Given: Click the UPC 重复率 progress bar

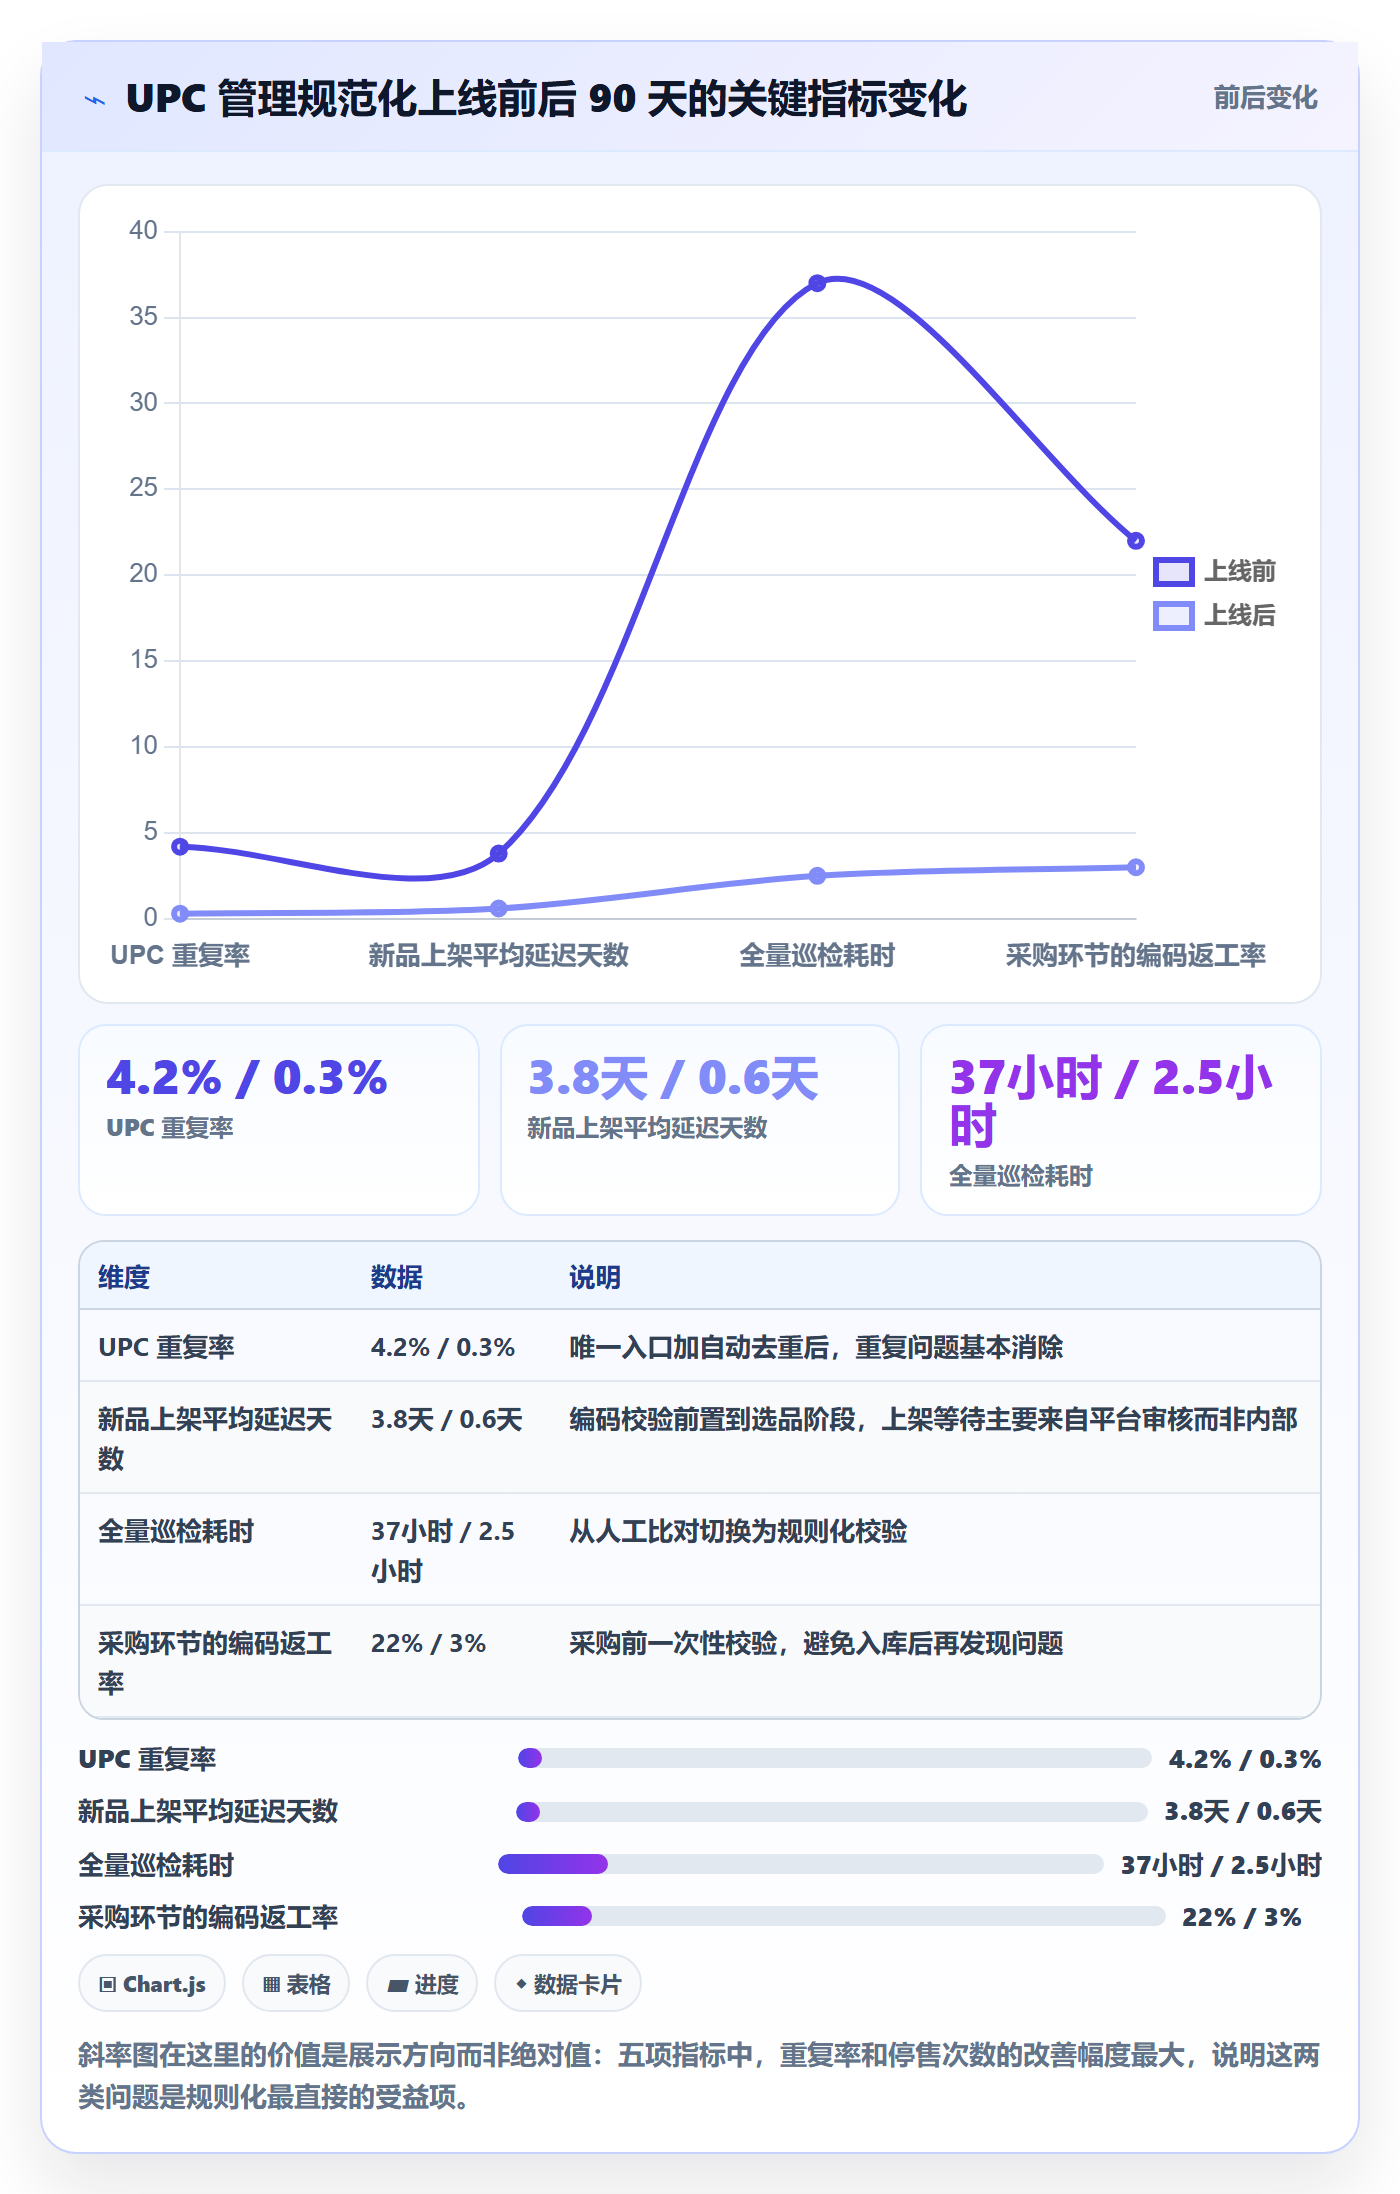Looking at the screenshot, I should coord(835,1758).
